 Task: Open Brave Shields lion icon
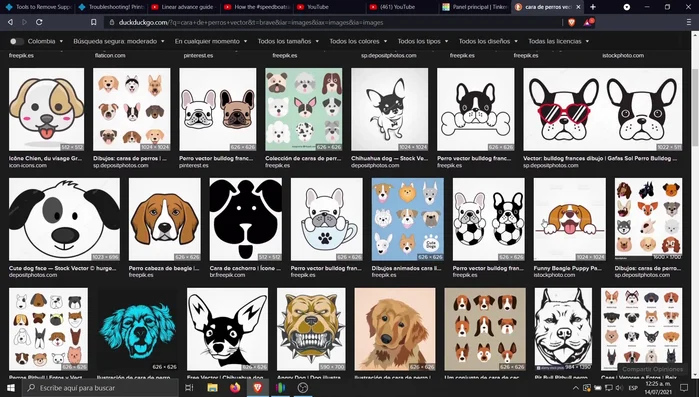pos(572,22)
